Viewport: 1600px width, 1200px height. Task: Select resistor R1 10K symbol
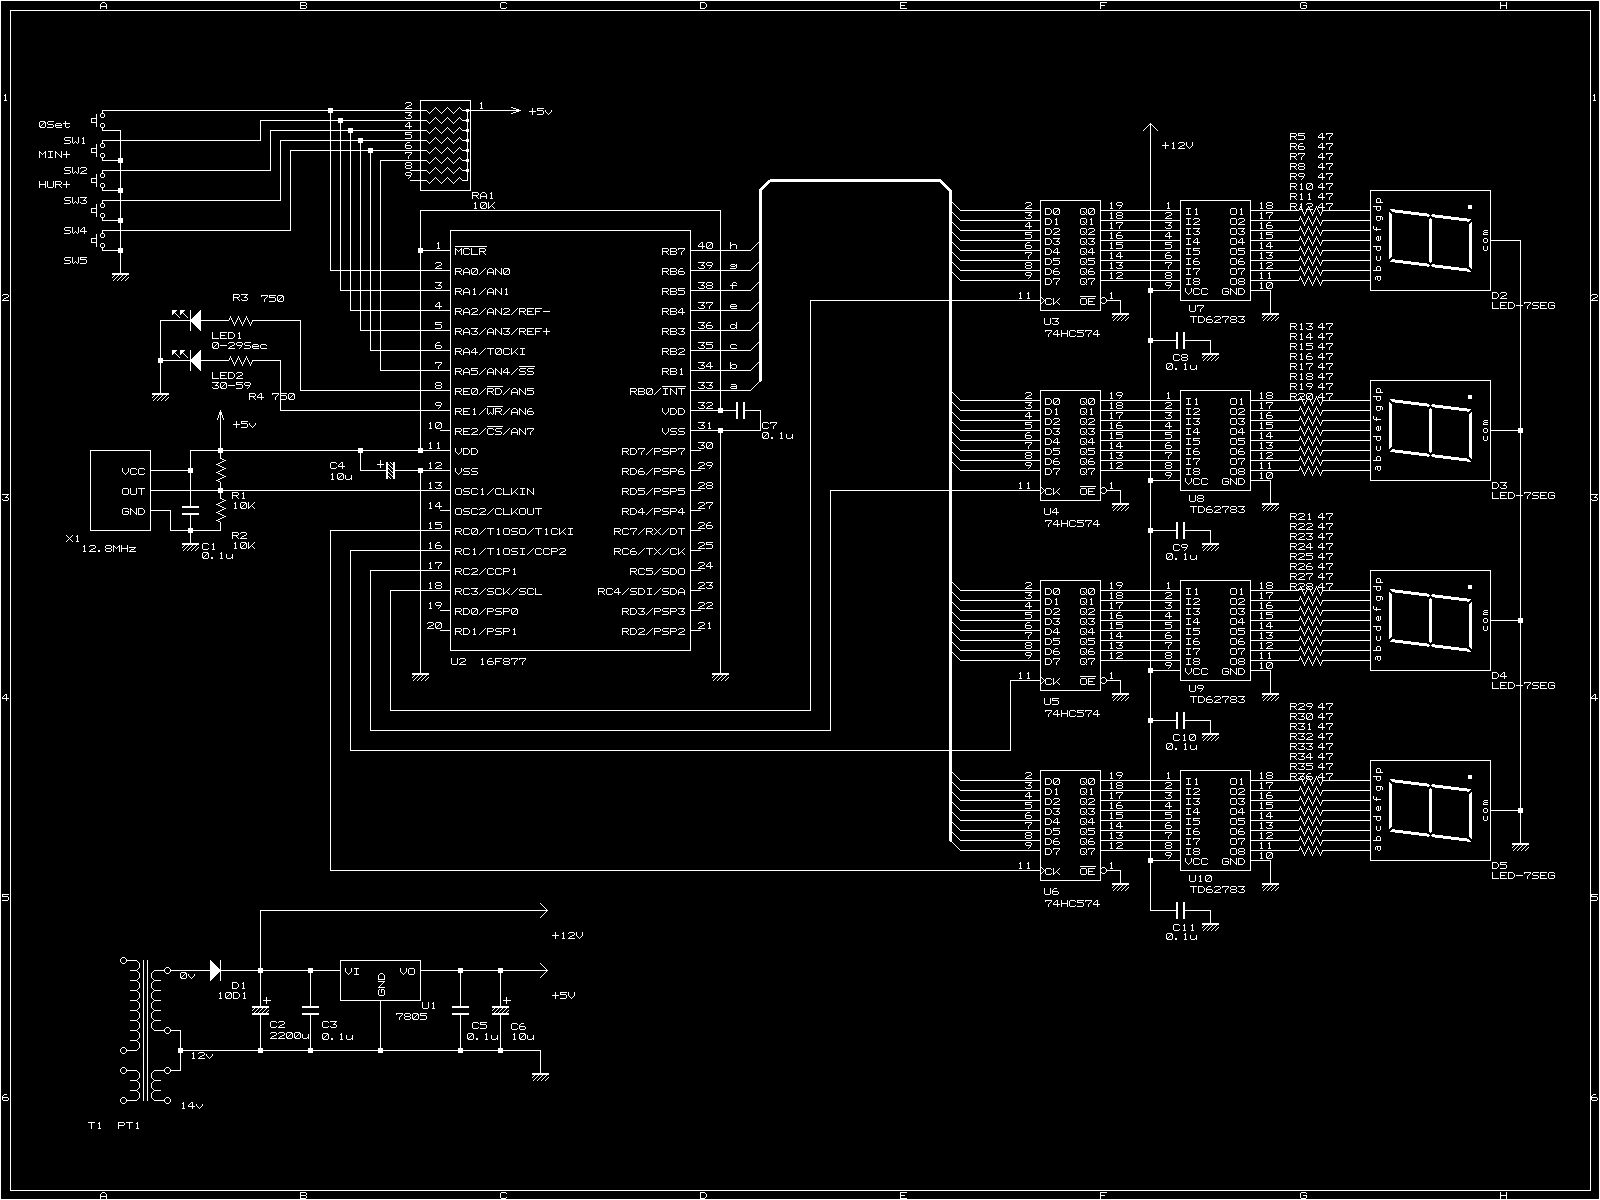(x=220, y=468)
